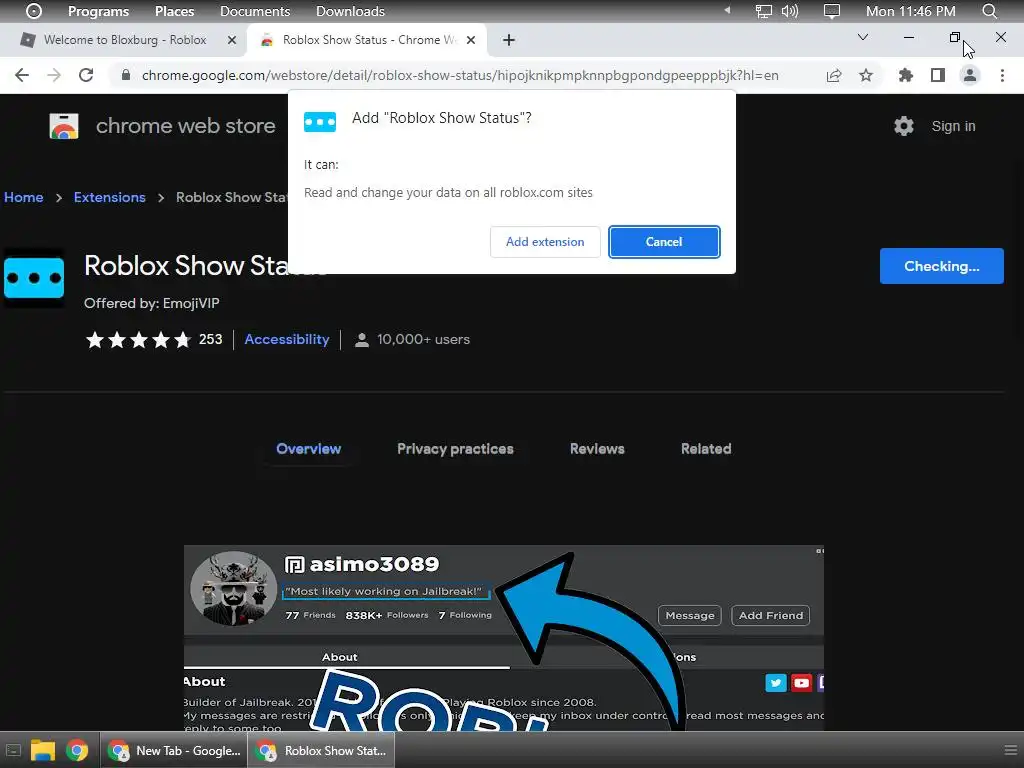Open the Programs menu

tap(99, 11)
